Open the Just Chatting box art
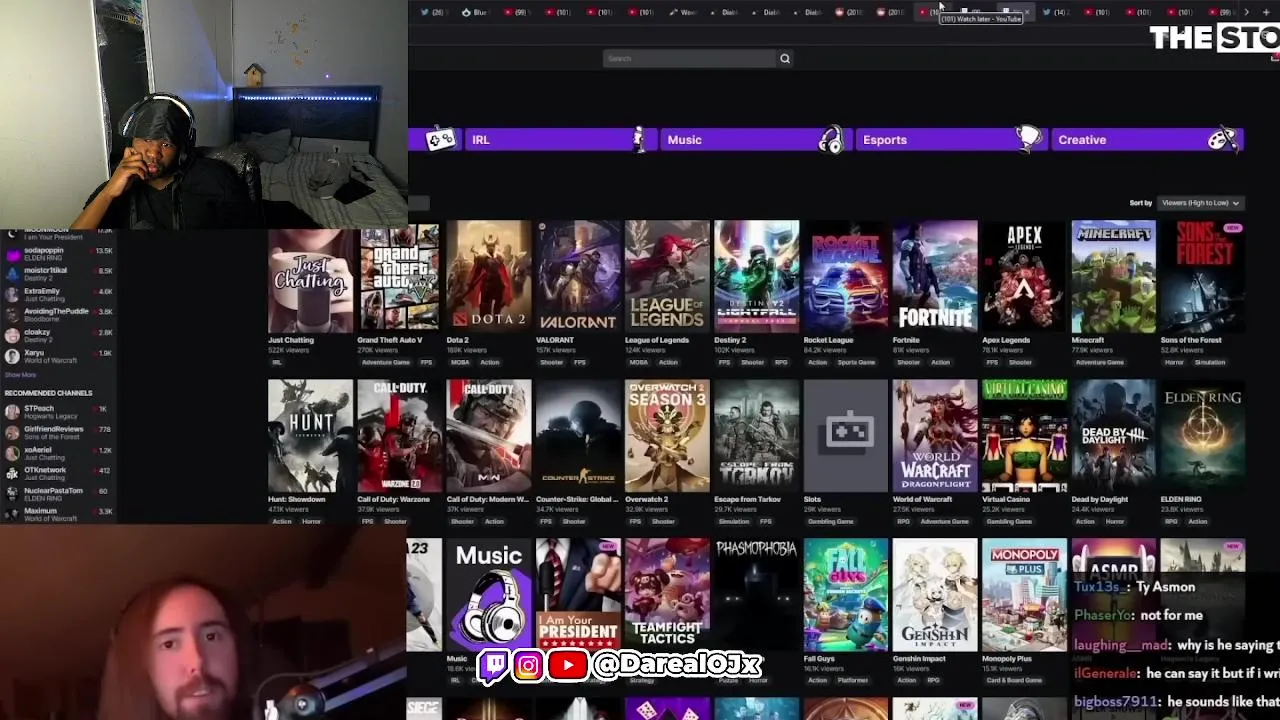This screenshot has height=720, width=1280. (x=310, y=277)
